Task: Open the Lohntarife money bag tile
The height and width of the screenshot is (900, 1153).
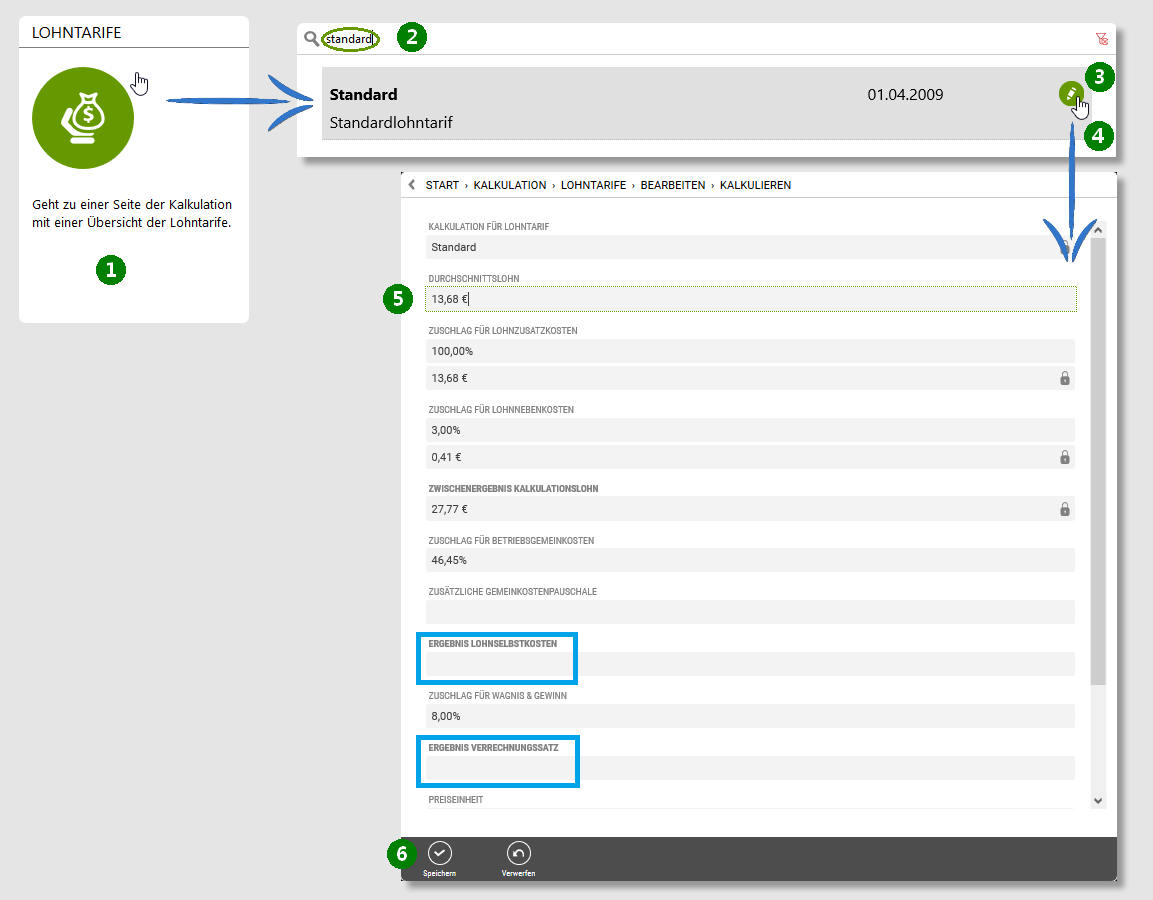Action: [83, 117]
